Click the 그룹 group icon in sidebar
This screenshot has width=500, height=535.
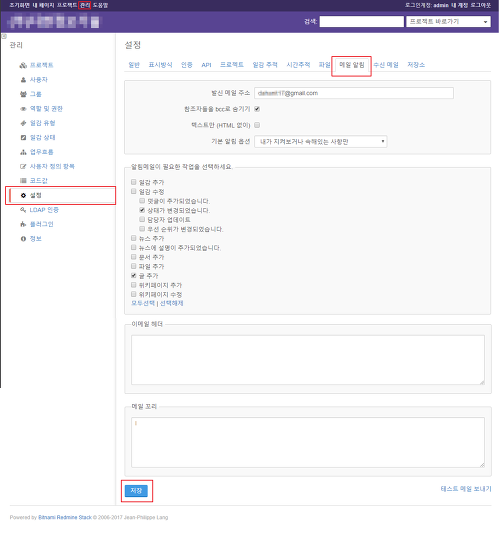coord(23,94)
